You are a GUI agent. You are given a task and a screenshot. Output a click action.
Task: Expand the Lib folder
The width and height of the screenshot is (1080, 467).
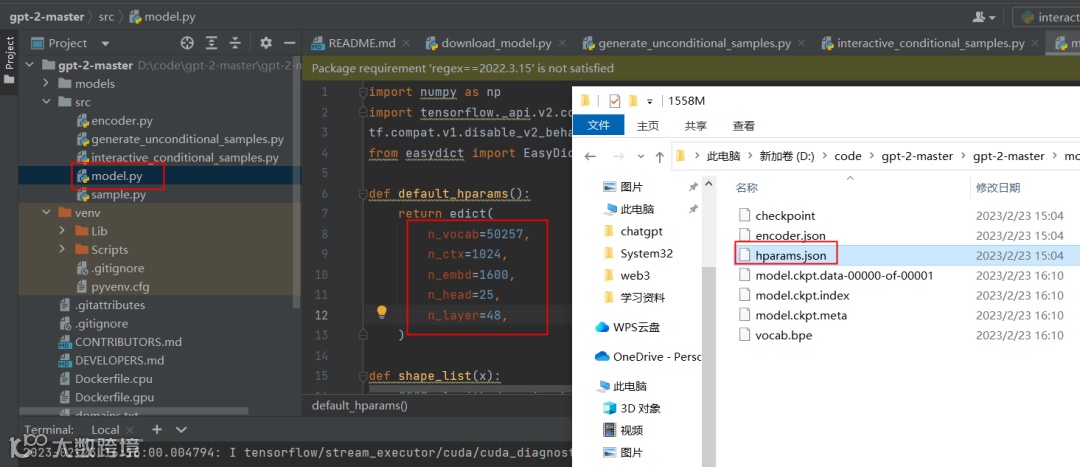62,231
